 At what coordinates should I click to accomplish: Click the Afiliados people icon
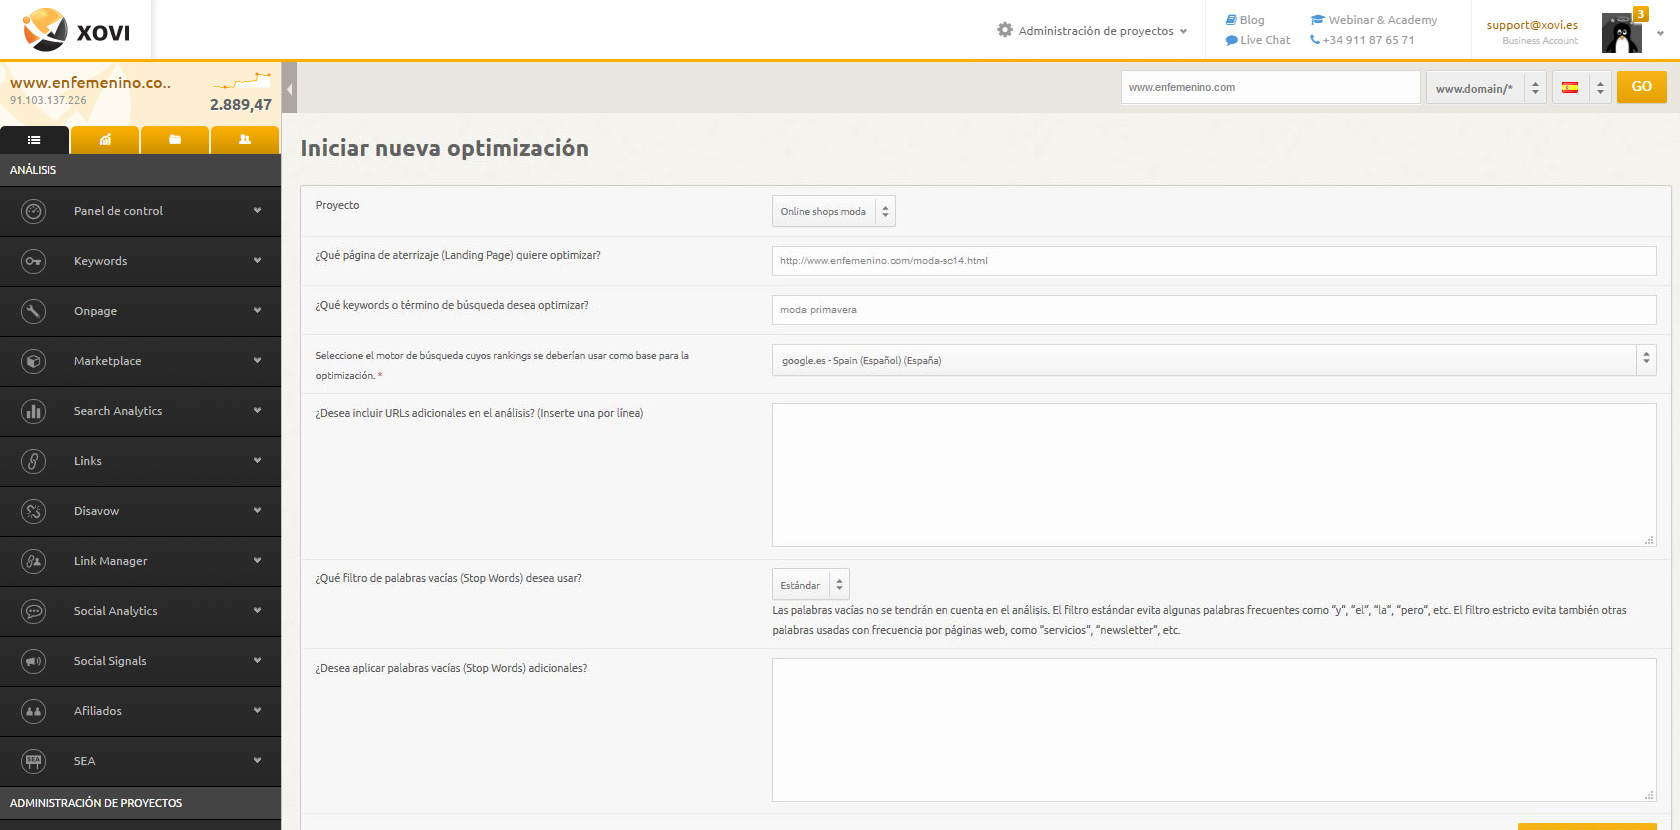click(34, 711)
